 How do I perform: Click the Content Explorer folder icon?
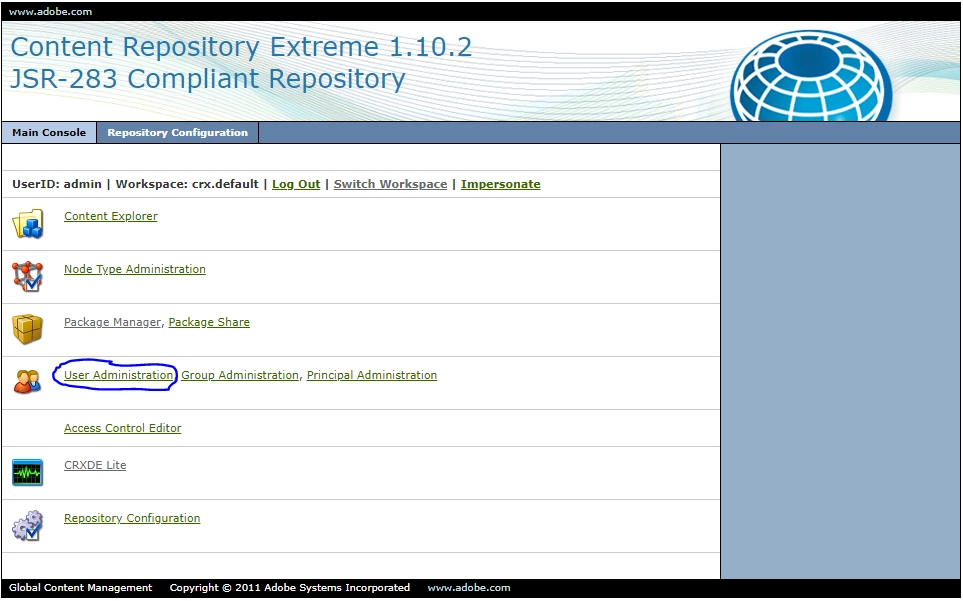click(x=28, y=223)
